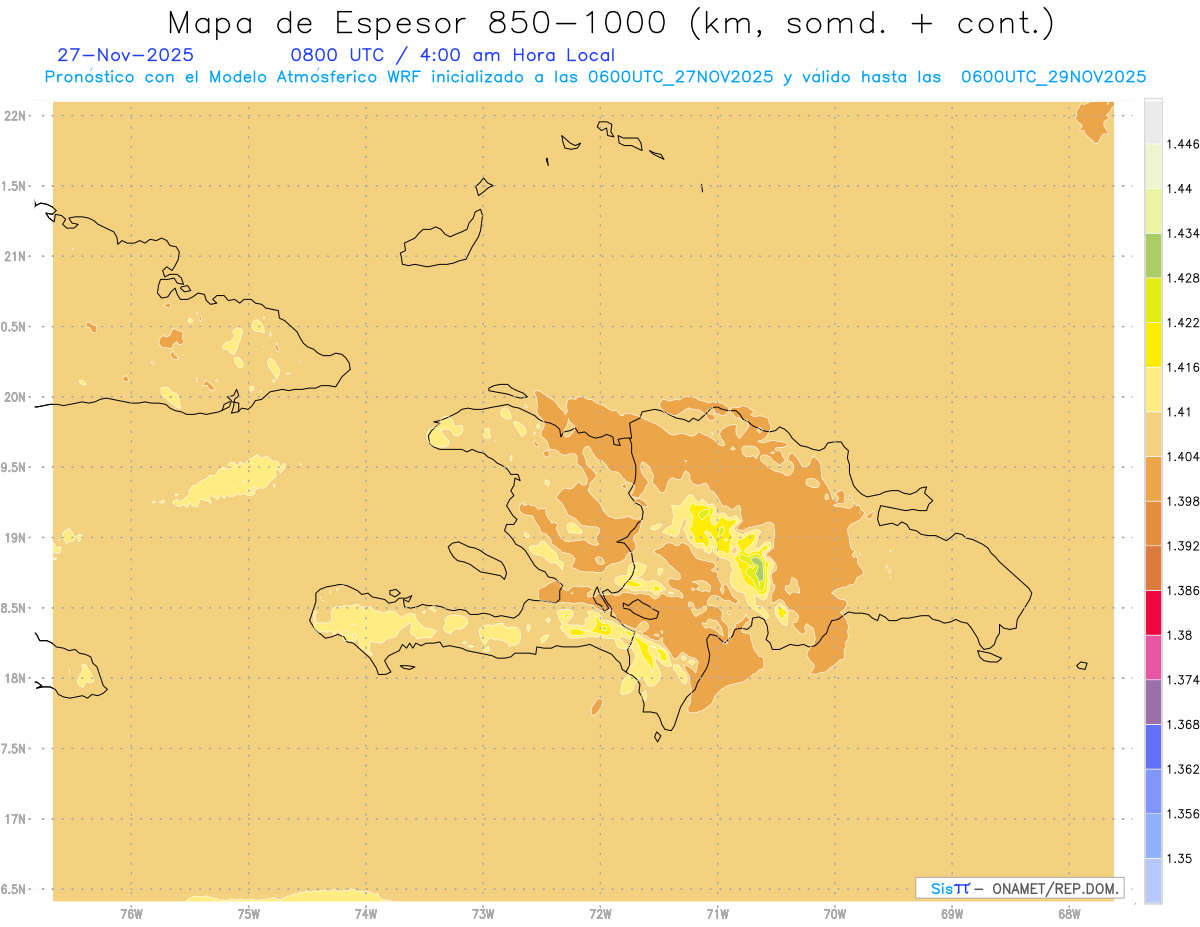Click the legend value "1.422"
This screenshot has height=927, width=1200.
(1183, 322)
